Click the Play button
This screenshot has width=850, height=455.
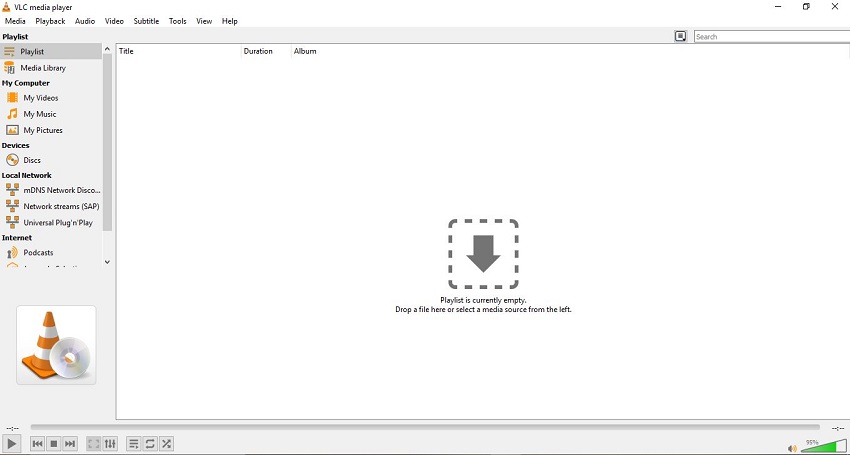[11, 444]
